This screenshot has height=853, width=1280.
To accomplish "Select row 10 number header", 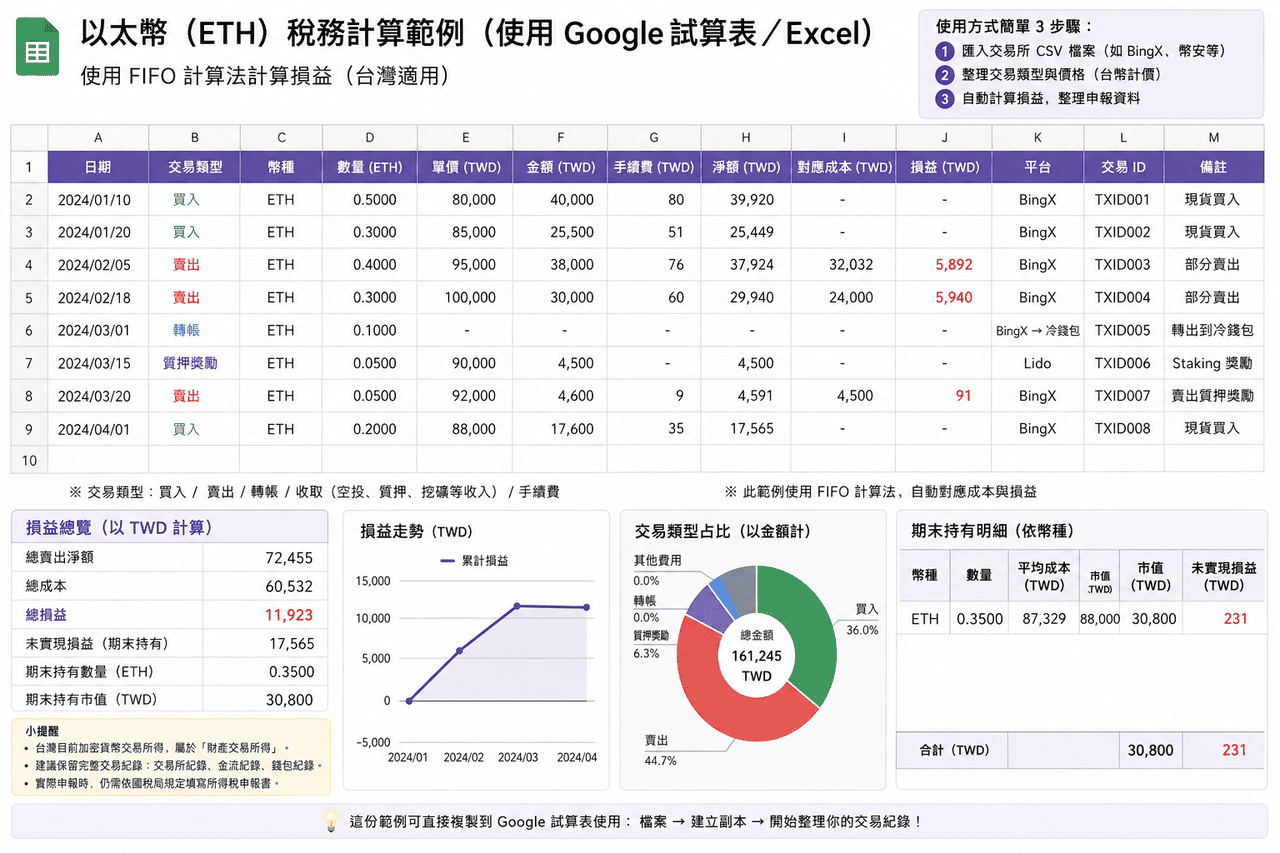I will pyautogui.click(x=29, y=461).
